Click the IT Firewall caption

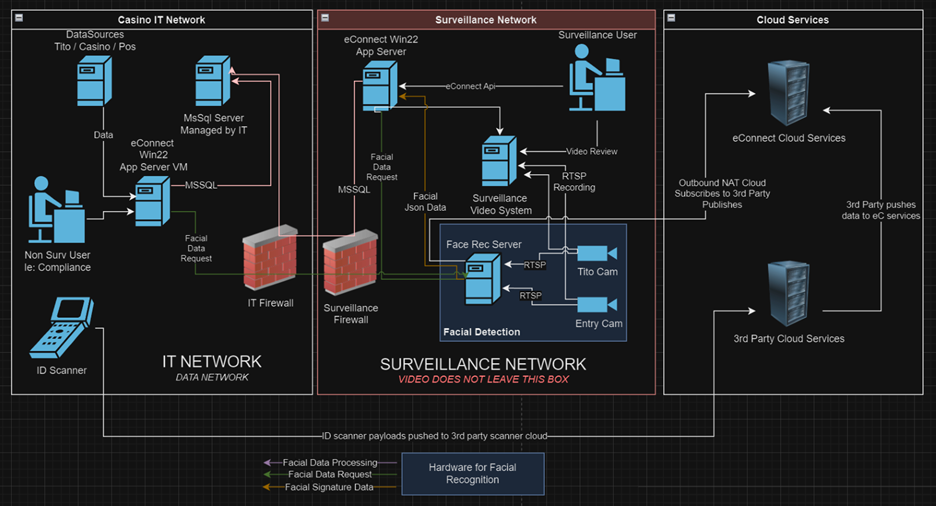(x=270, y=303)
